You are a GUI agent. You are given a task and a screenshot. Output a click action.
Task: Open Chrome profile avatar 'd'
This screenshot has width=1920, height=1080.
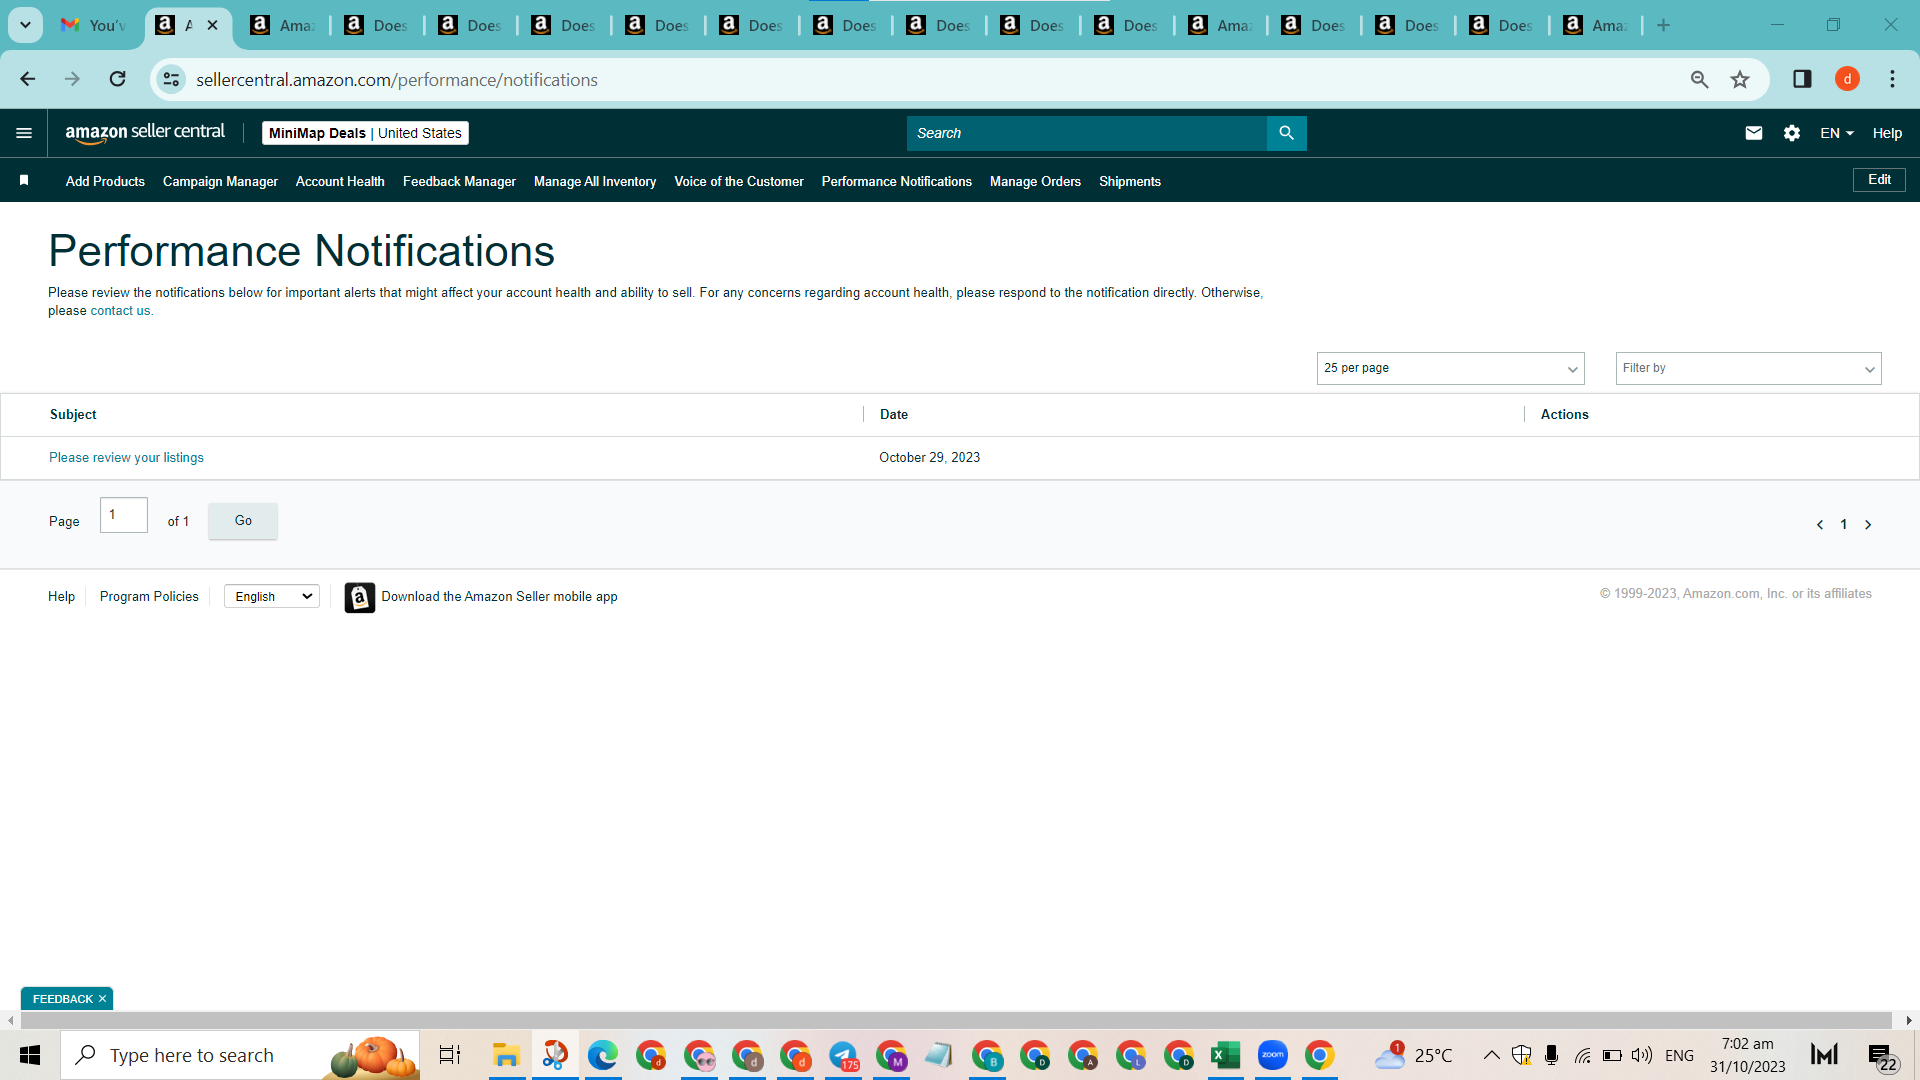click(x=1847, y=79)
